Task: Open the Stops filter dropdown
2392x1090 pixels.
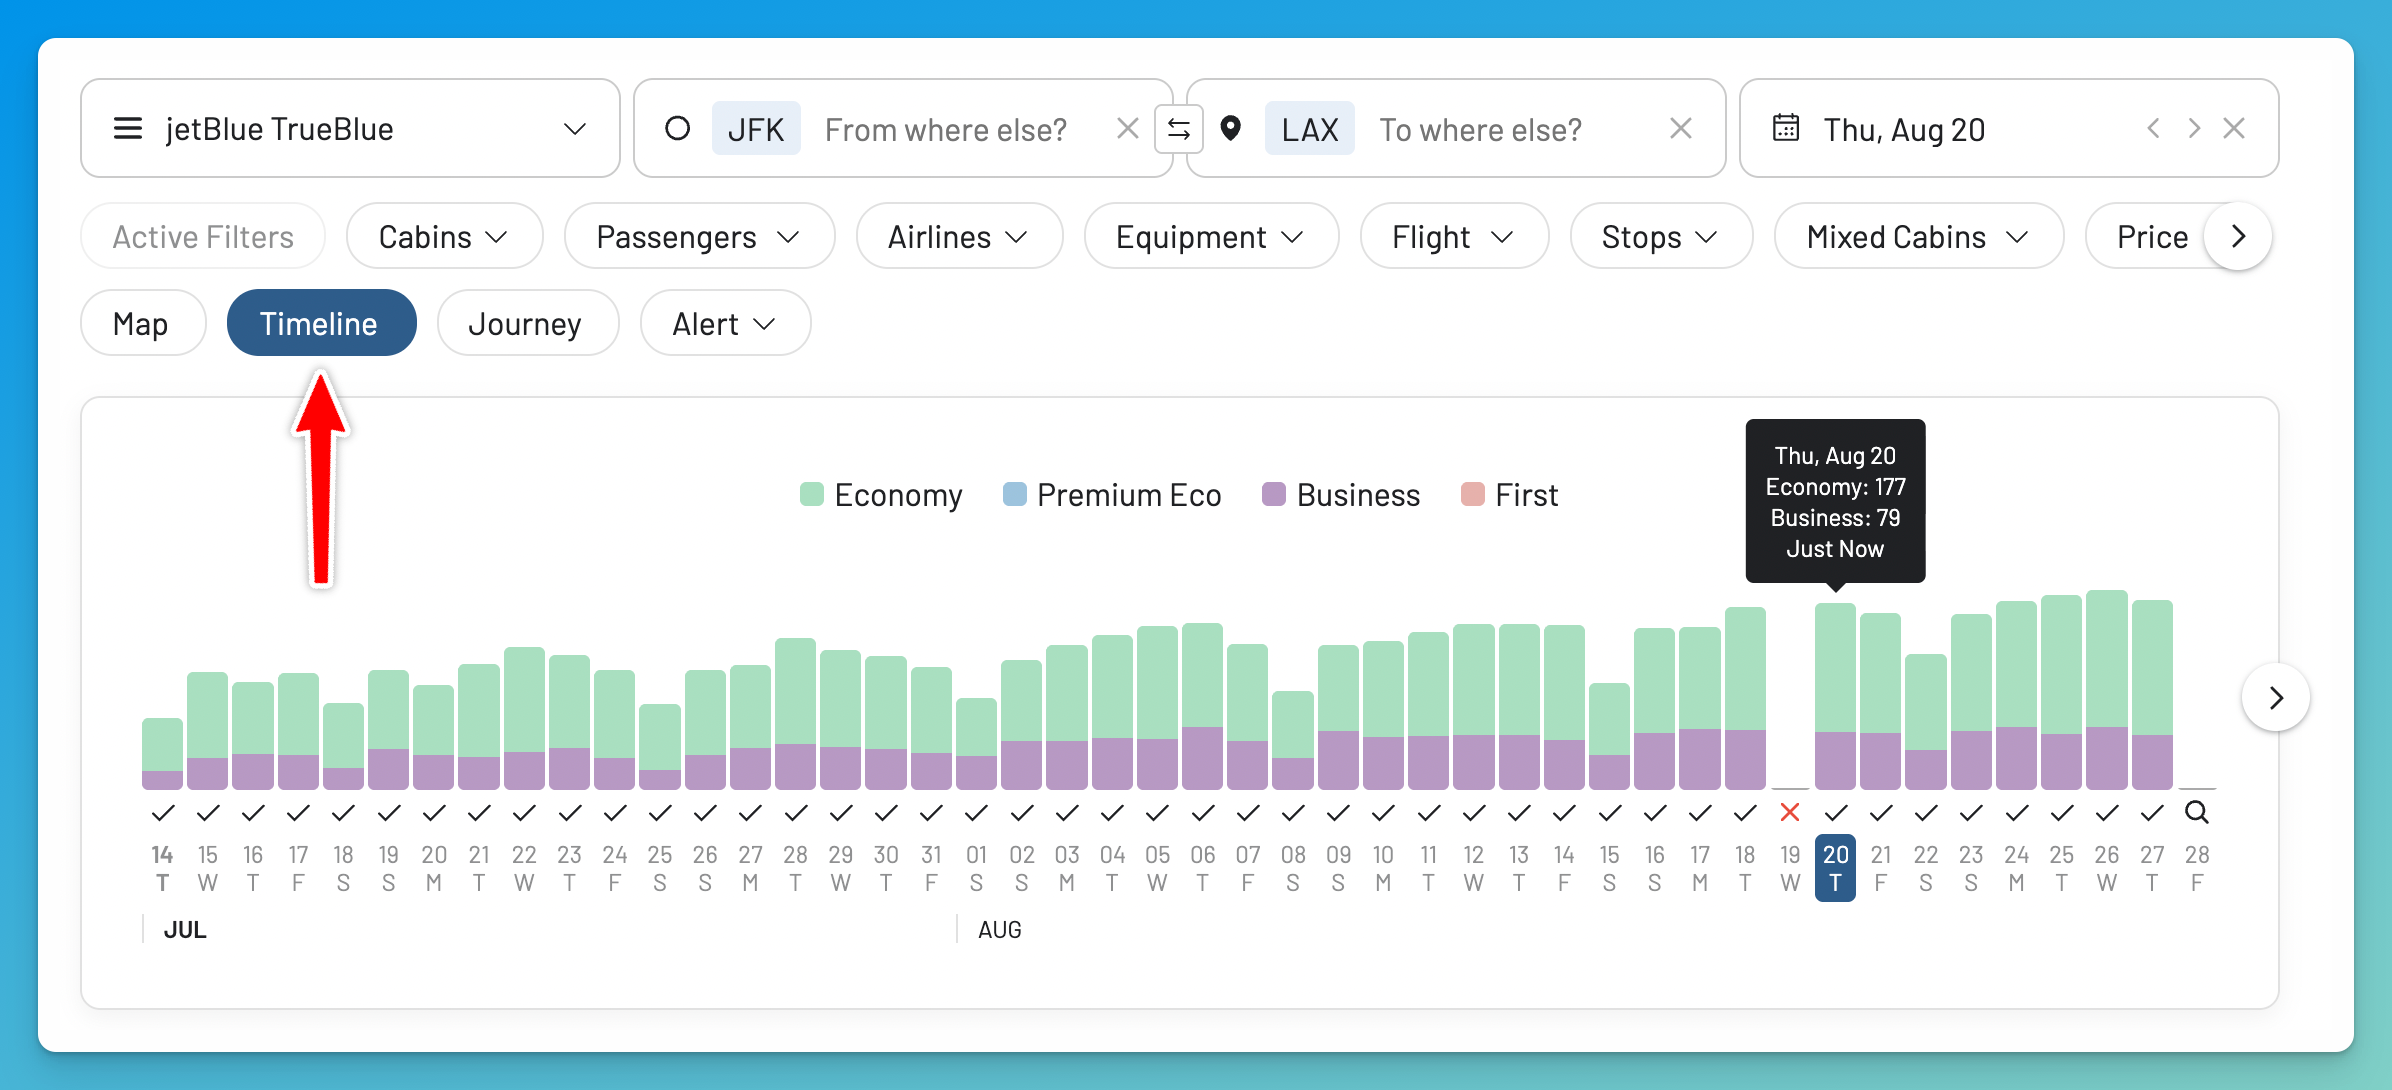Action: click(1661, 236)
